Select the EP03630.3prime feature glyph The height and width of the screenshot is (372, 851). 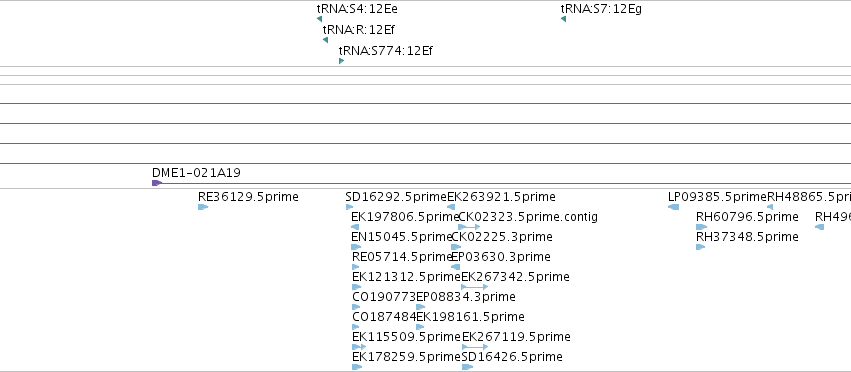(x=455, y=267)
